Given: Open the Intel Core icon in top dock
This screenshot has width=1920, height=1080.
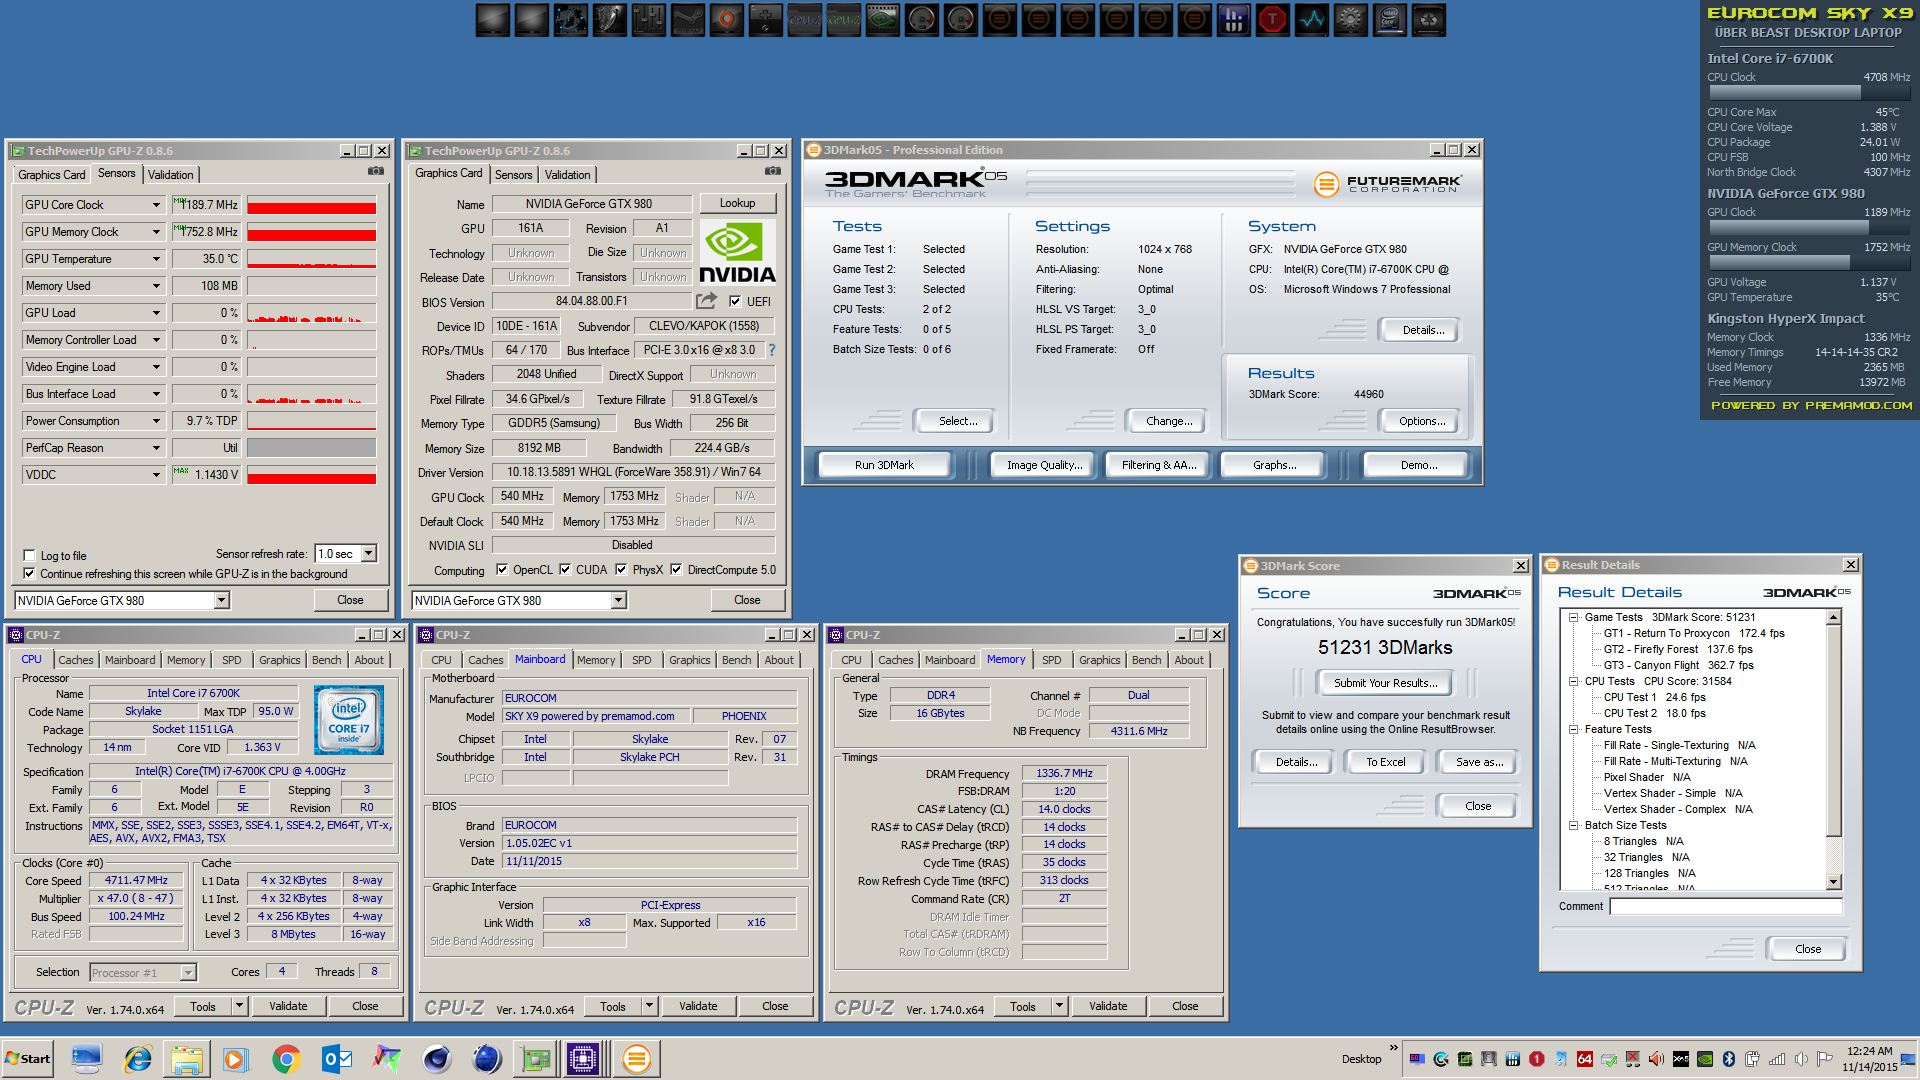Looking at the screenshot, I should [x=1390, y=20].
